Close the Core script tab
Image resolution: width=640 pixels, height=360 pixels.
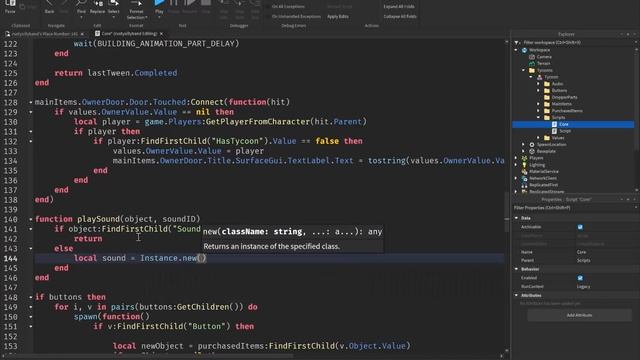tap(161, 34)
